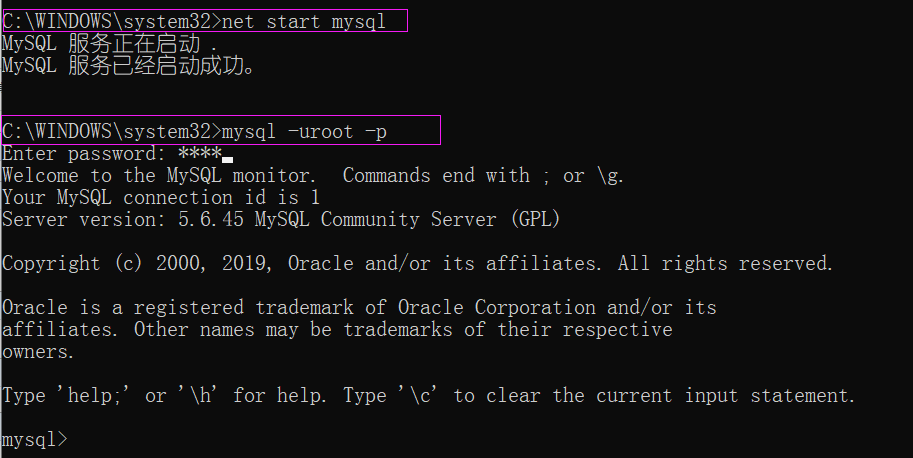Click the Enter password label
Screen dimensions: 913x458
(x=84, y=154)
